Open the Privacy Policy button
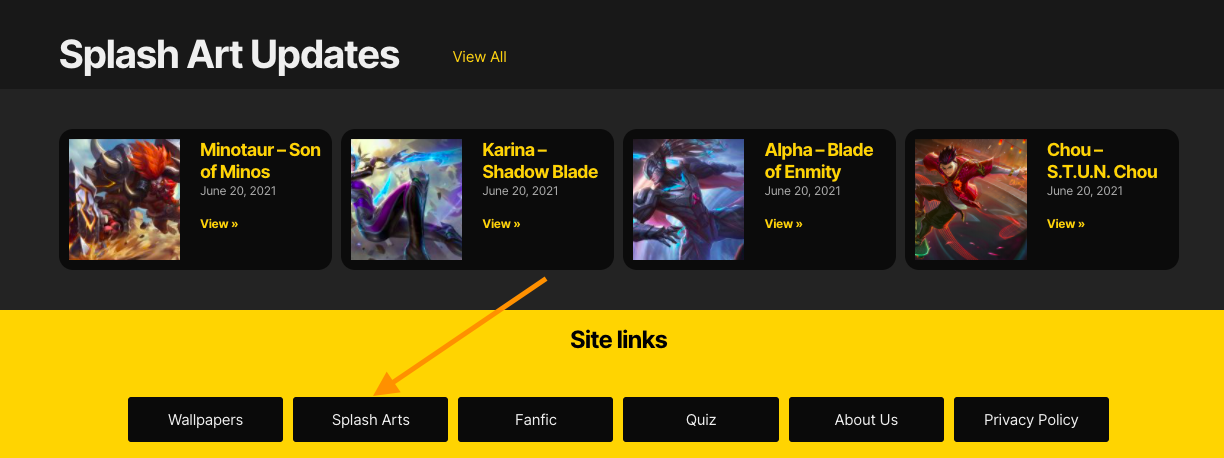 click(x=1031, y=419)
